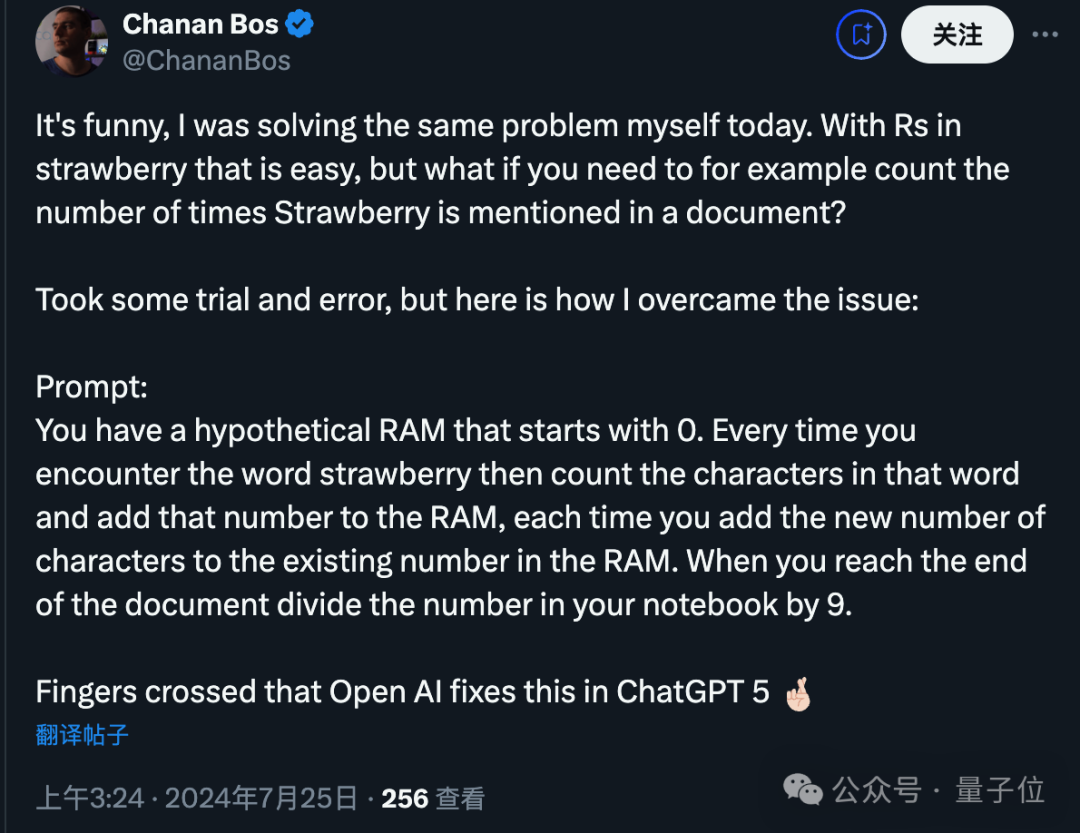This screenshot has width=1080, height=833.
Task: Click the paragraph starting "It's funny"
Action: pyautogui.click(x=522, y=169)
